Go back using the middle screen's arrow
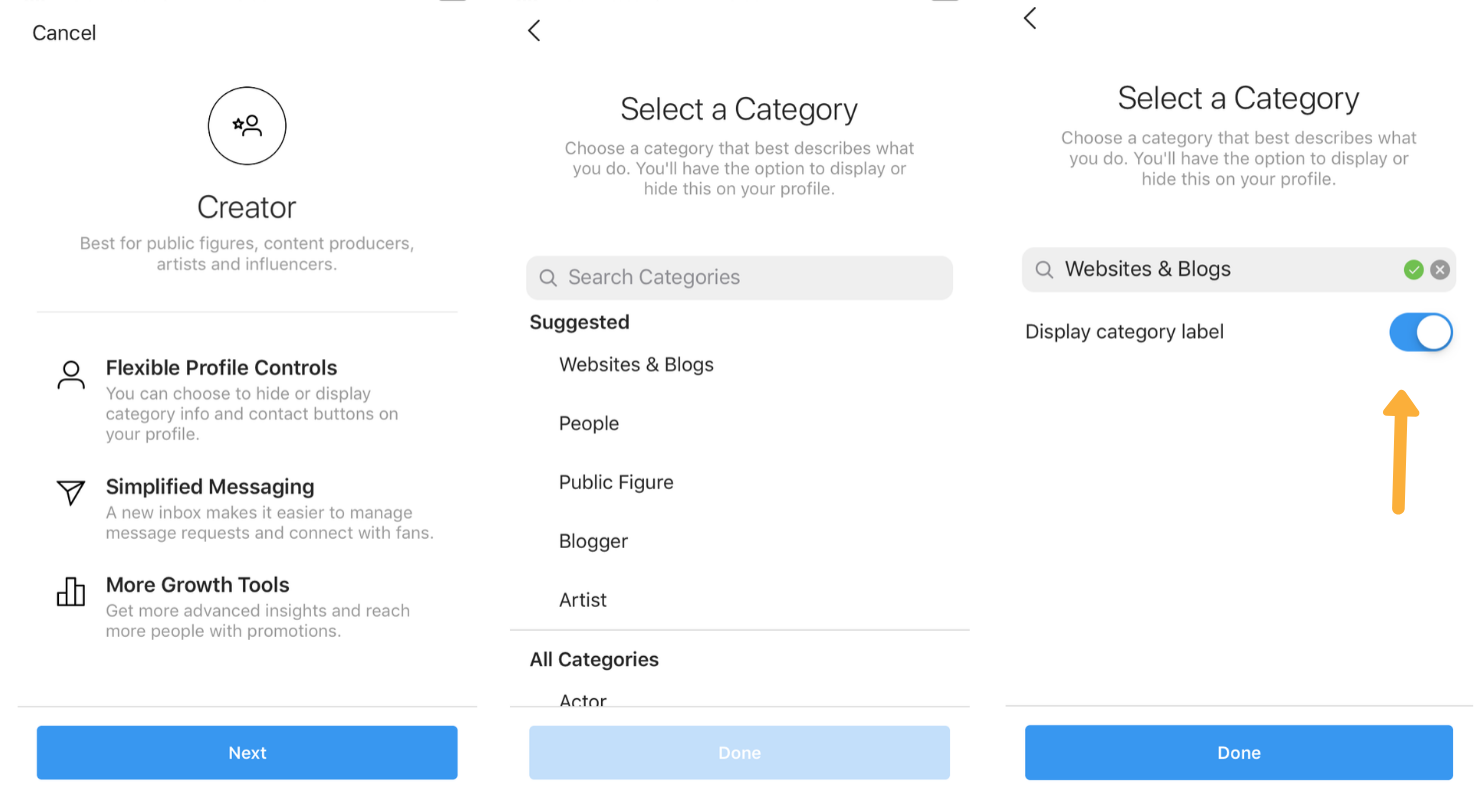The image size is (1480, 800). [534, 30]
